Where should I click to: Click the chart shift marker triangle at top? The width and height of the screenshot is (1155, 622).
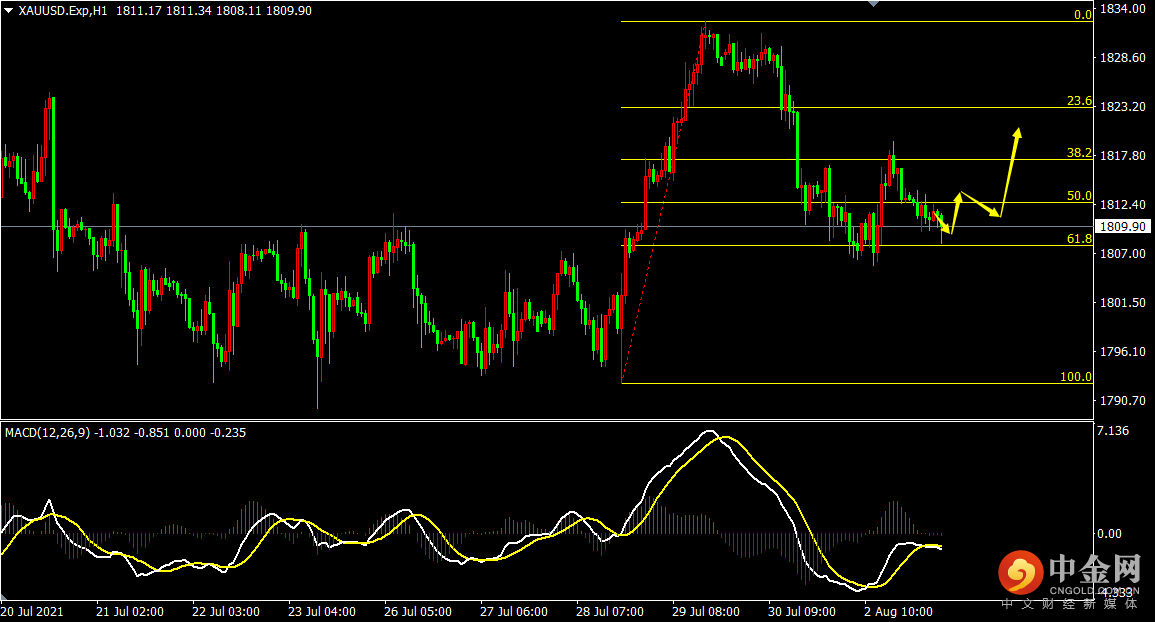[874, 4]
